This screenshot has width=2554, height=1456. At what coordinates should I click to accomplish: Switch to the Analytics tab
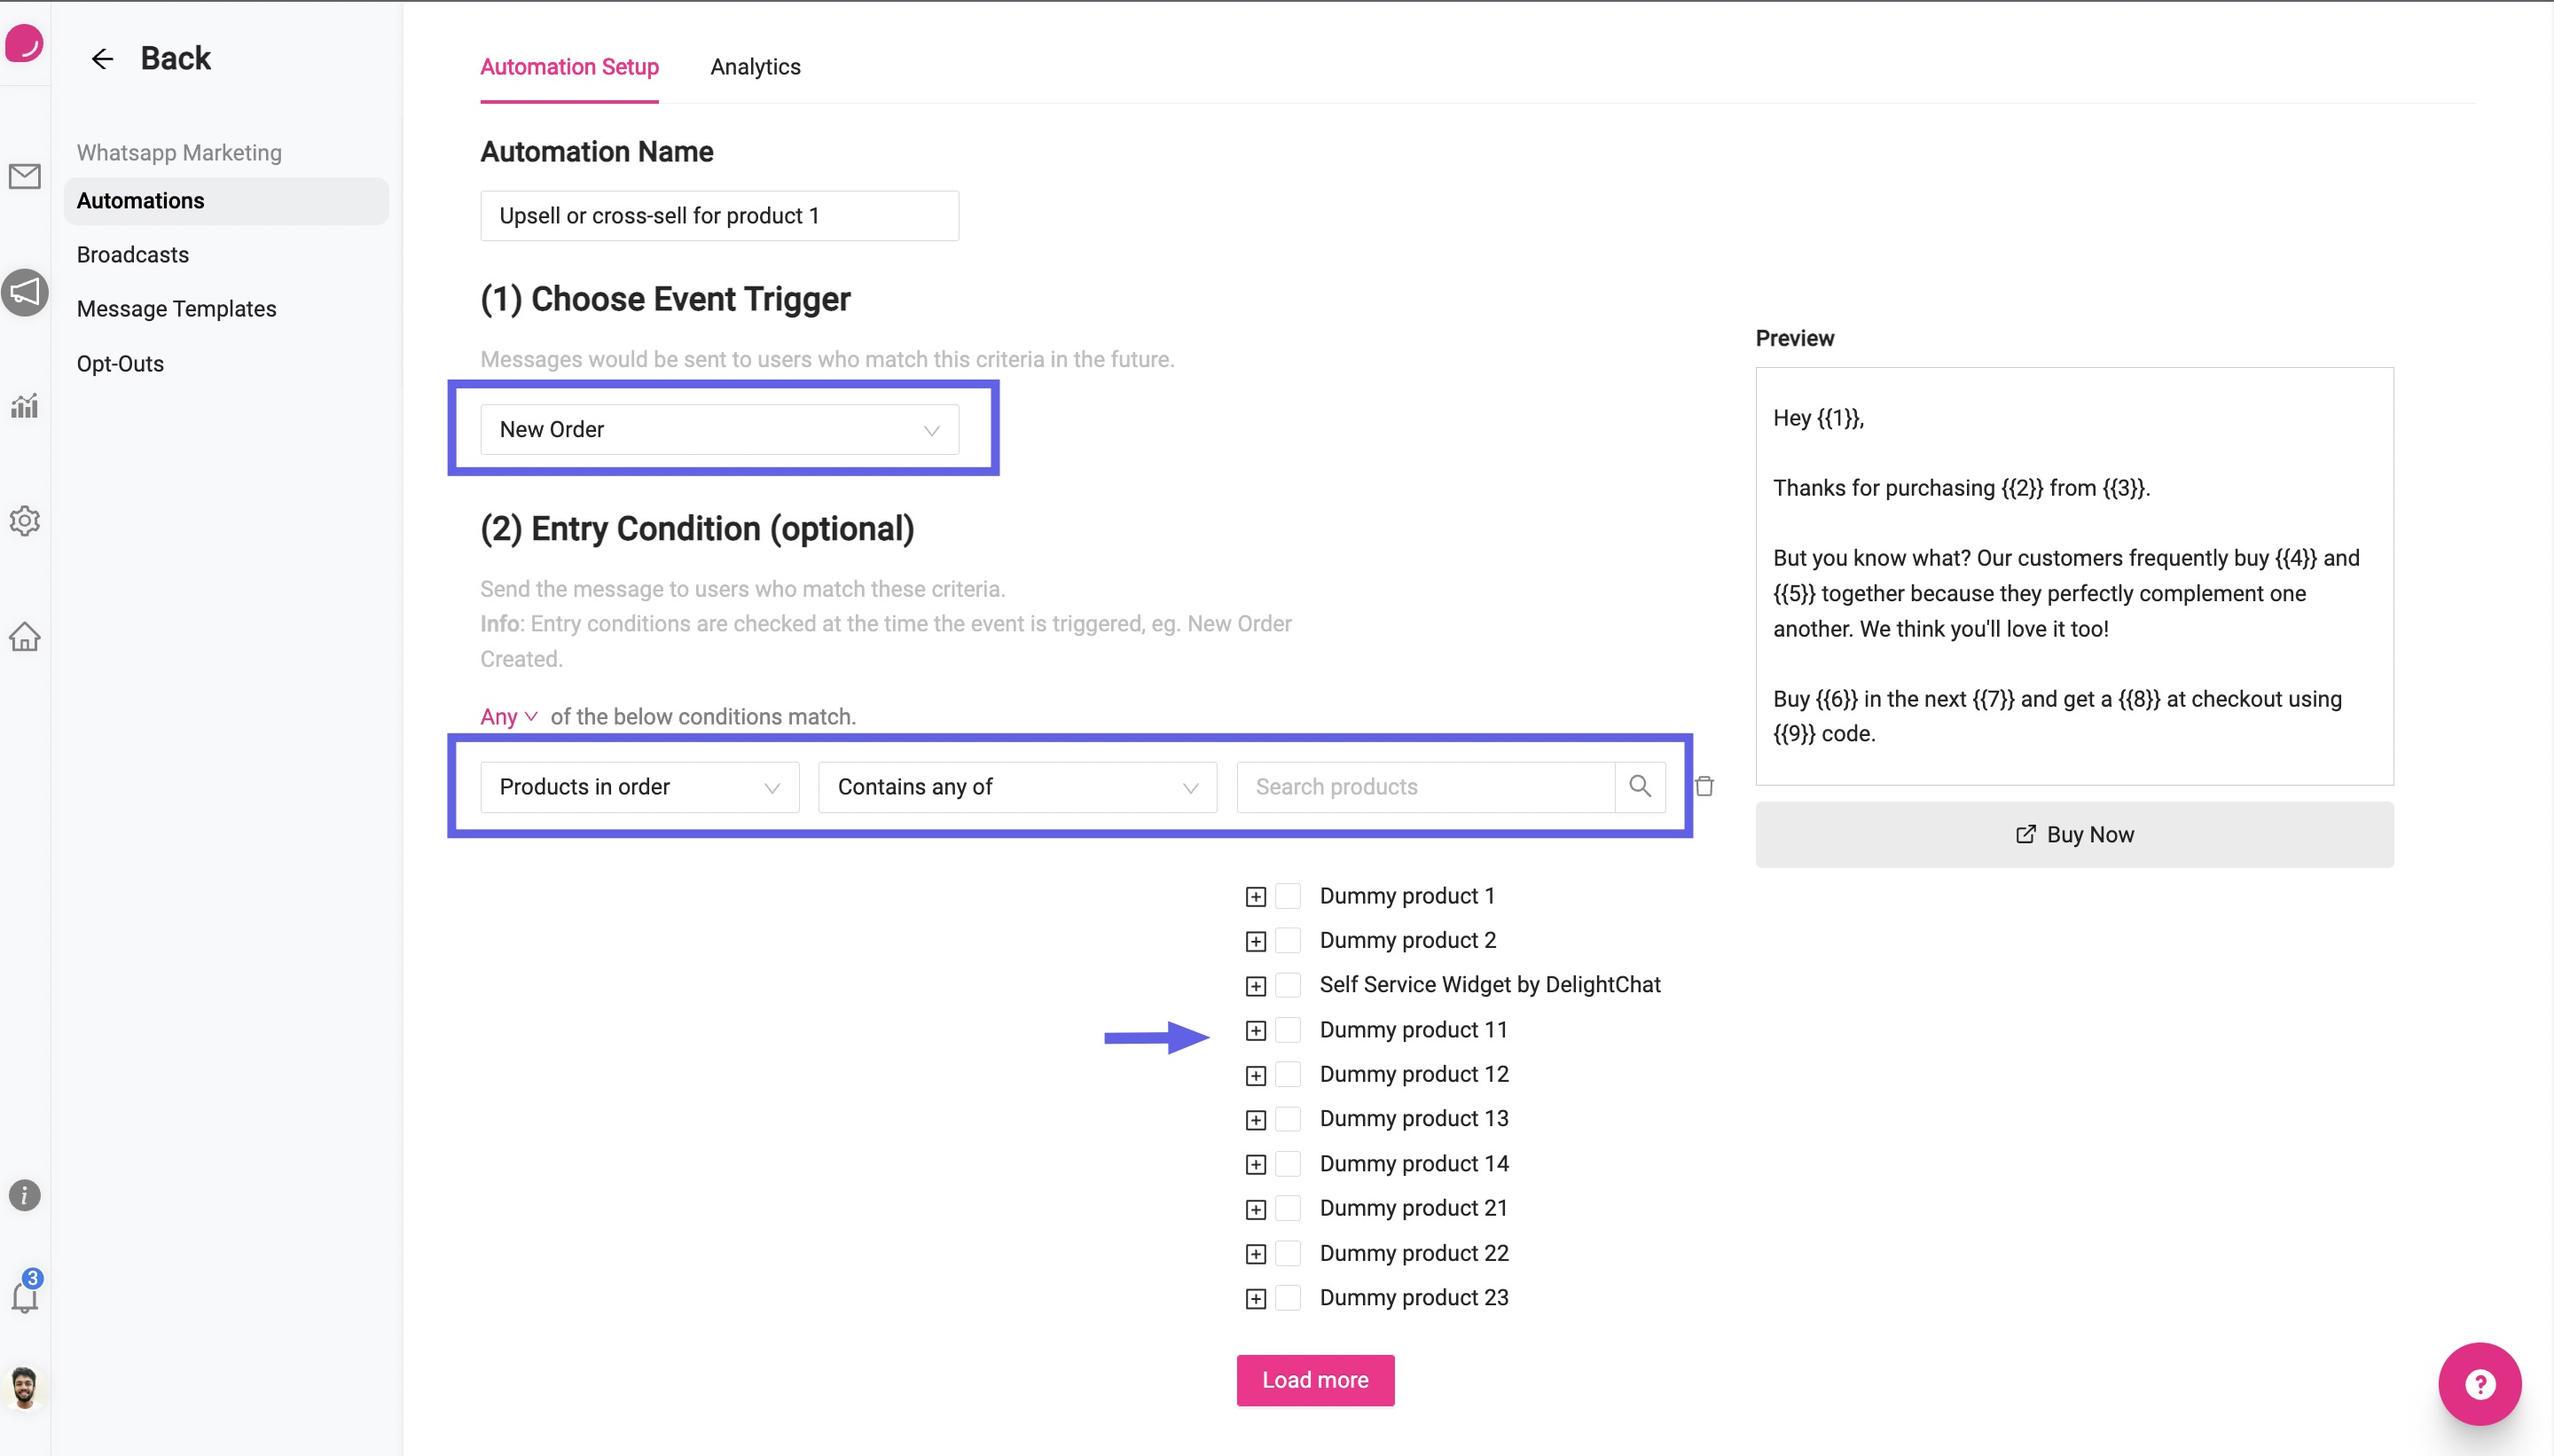click(x=755, y=67)
